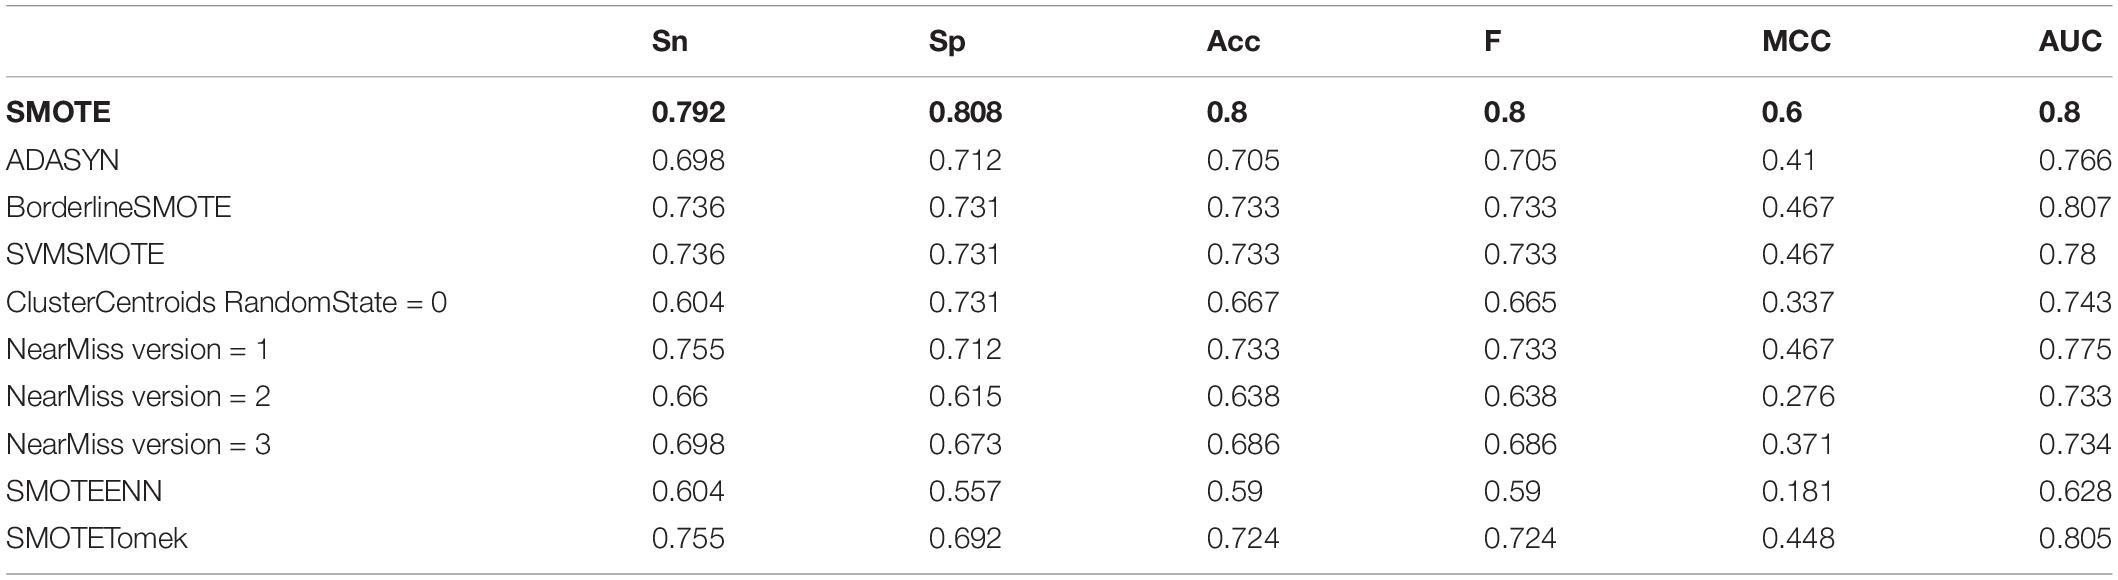Click the ADASYN row label

[x=62, y=160]
